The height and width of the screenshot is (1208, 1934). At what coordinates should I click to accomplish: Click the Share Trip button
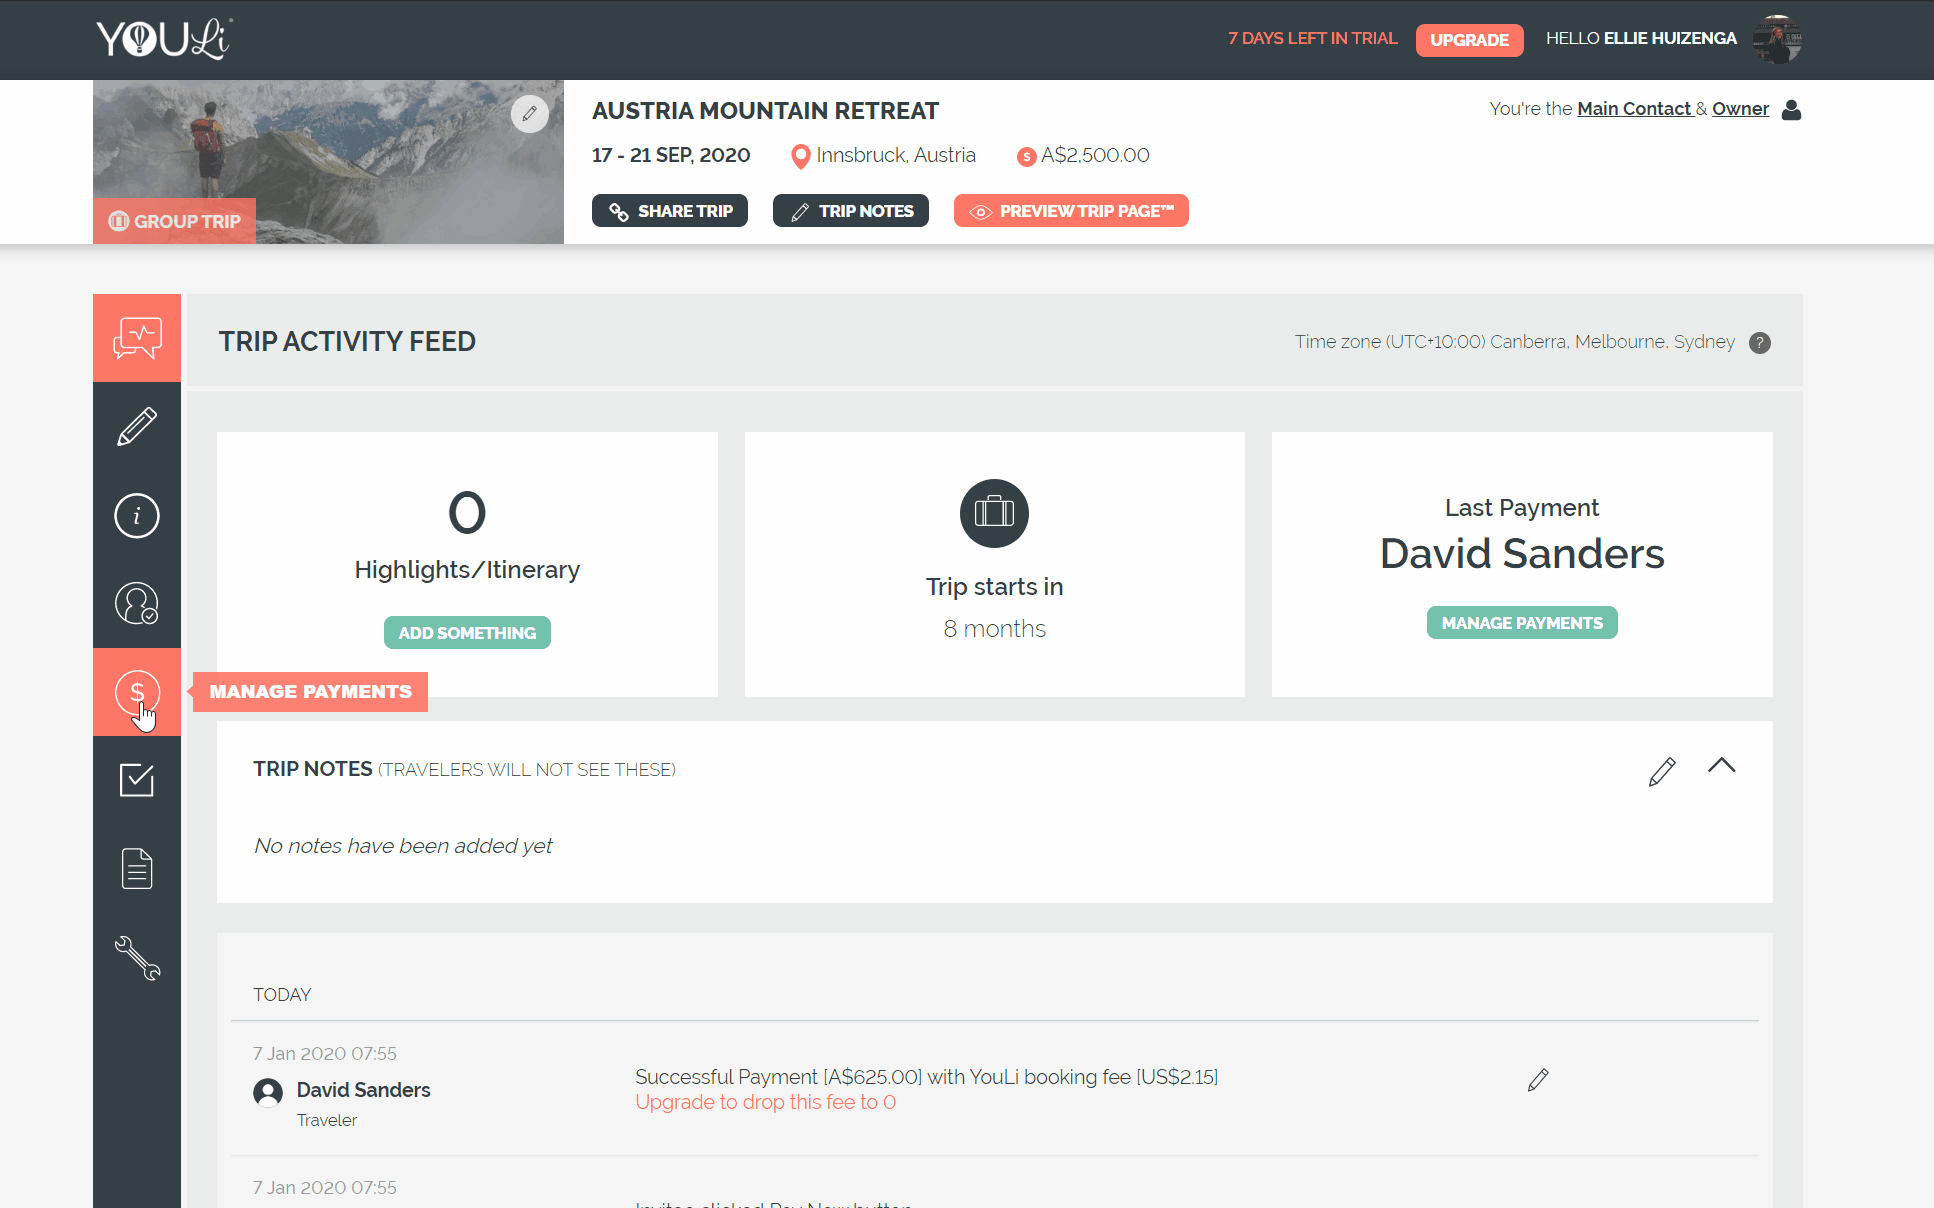pyautogui.click(x=670, y=211)
